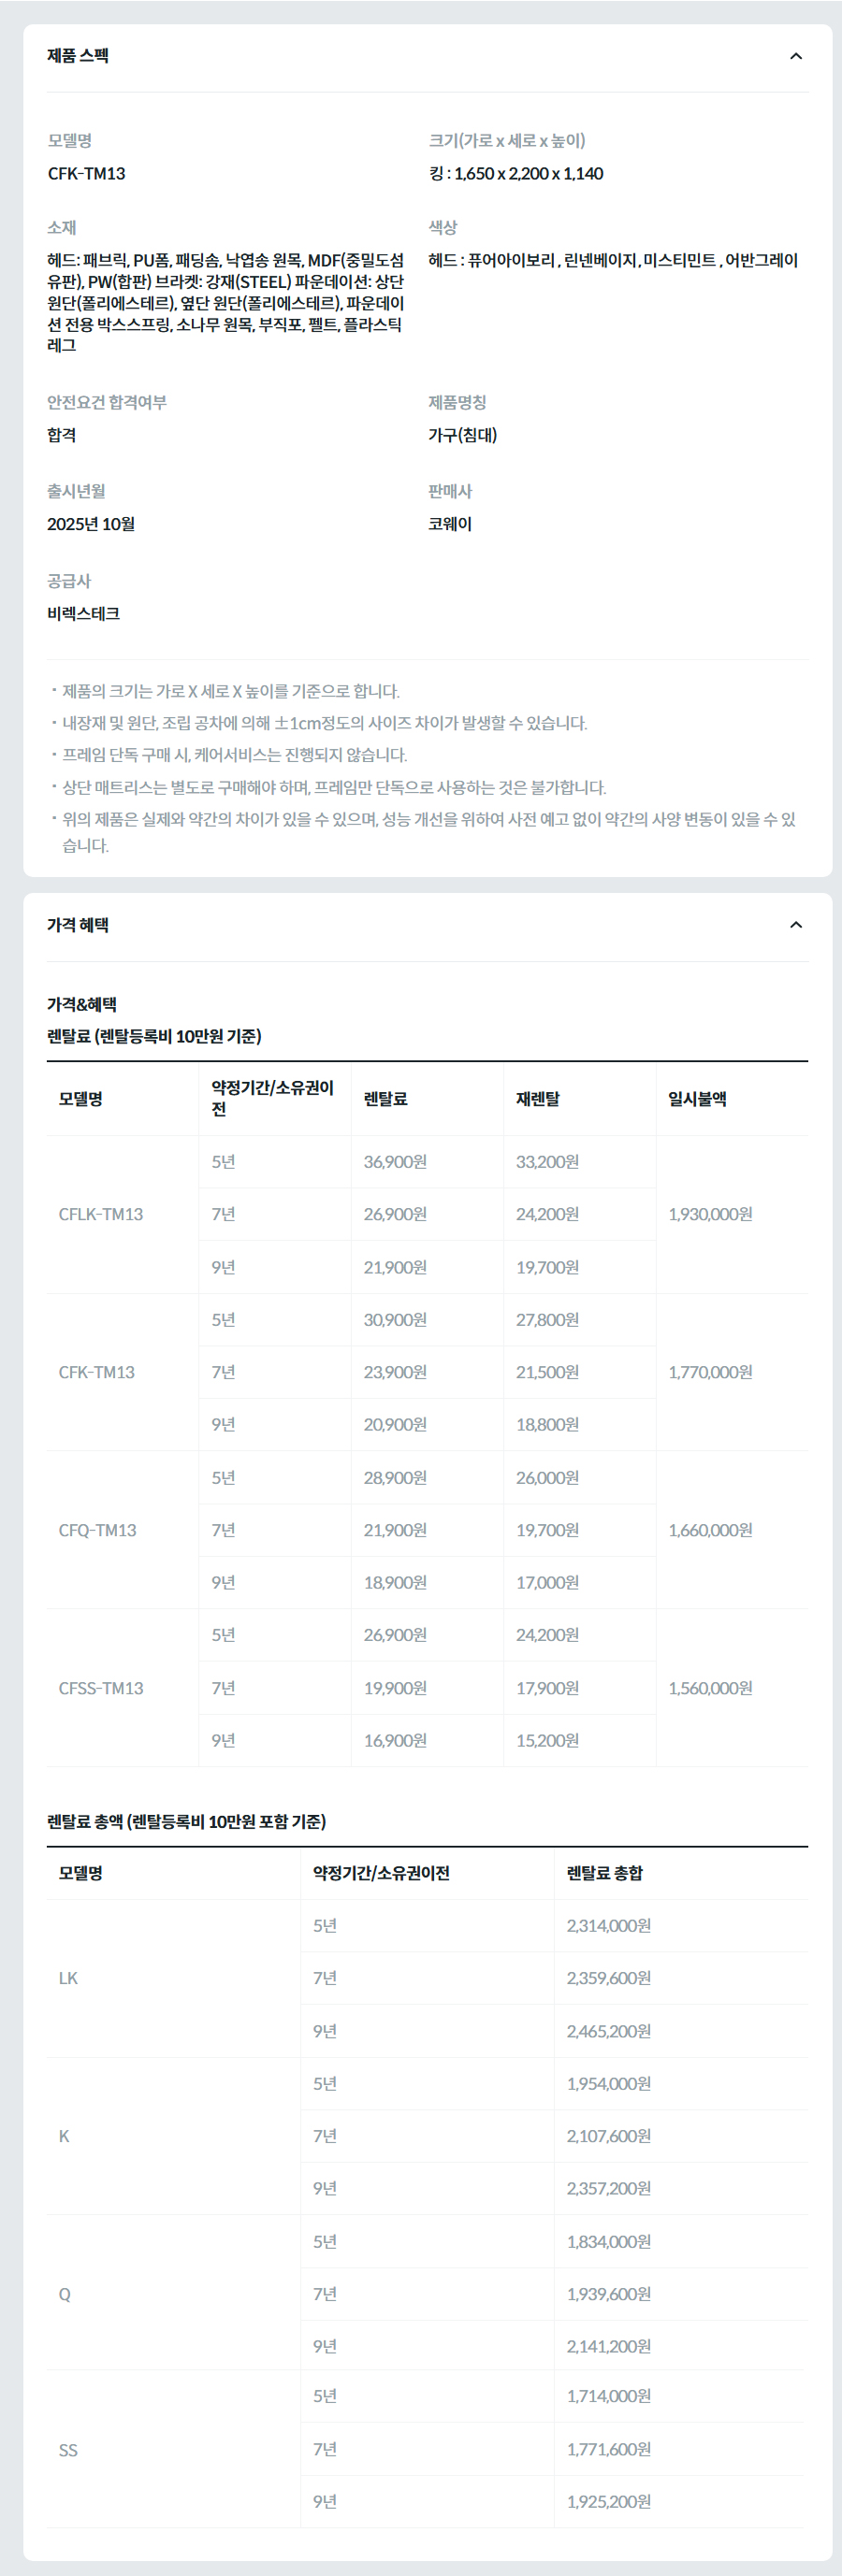Click the 렌탈료 column header
Screen dimensions: 842x2576
(381, 1098)
